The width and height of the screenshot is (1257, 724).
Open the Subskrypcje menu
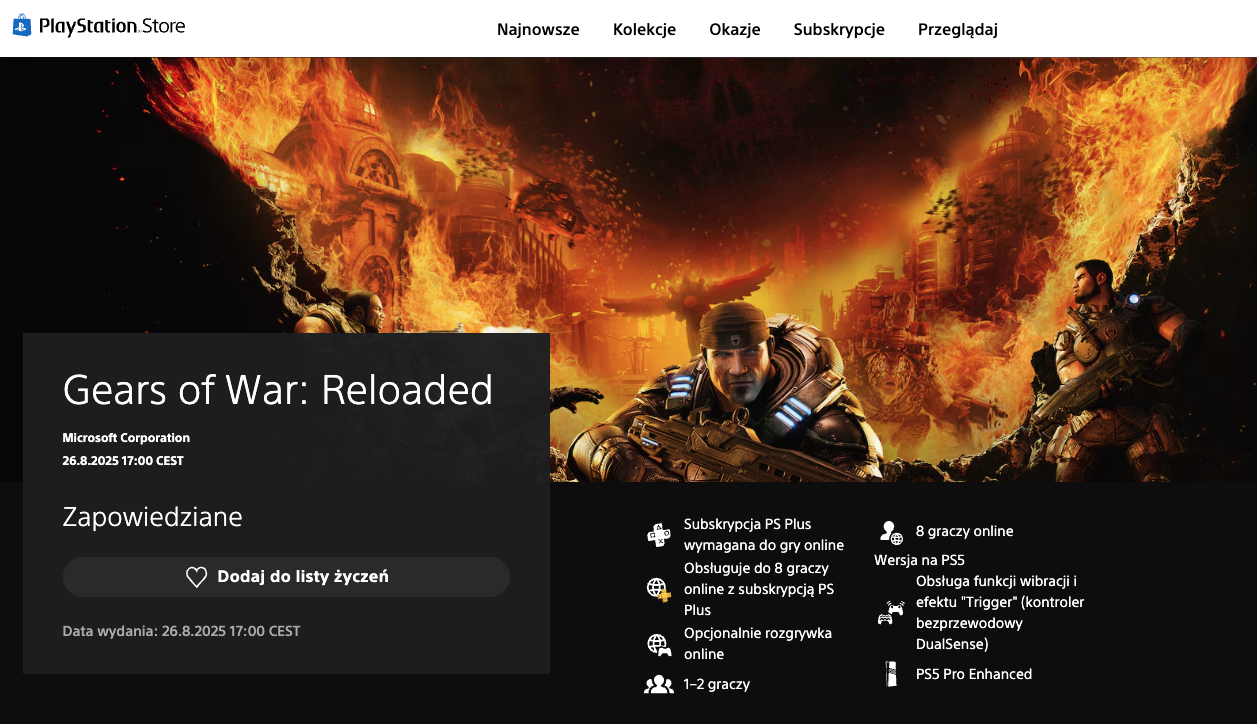839,29
